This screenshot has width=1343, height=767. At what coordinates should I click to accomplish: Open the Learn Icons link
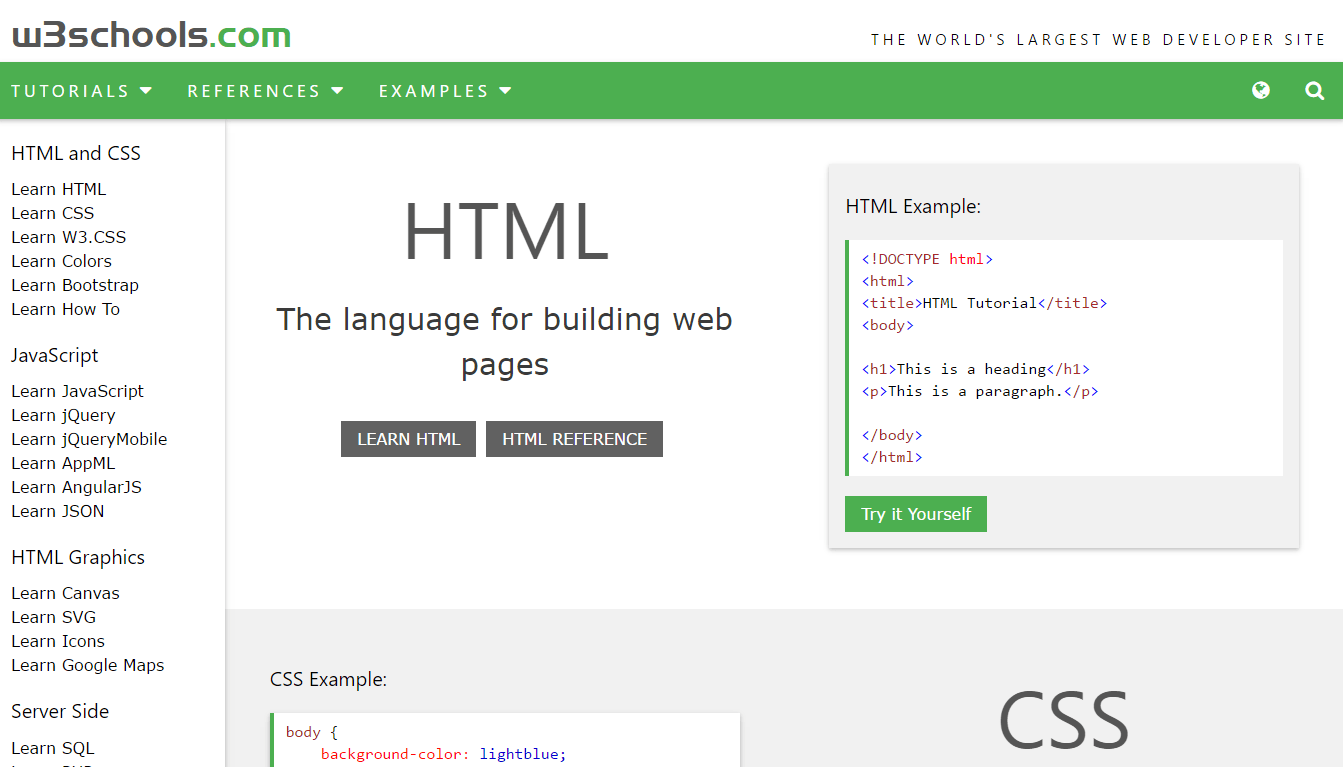point(58,641)
